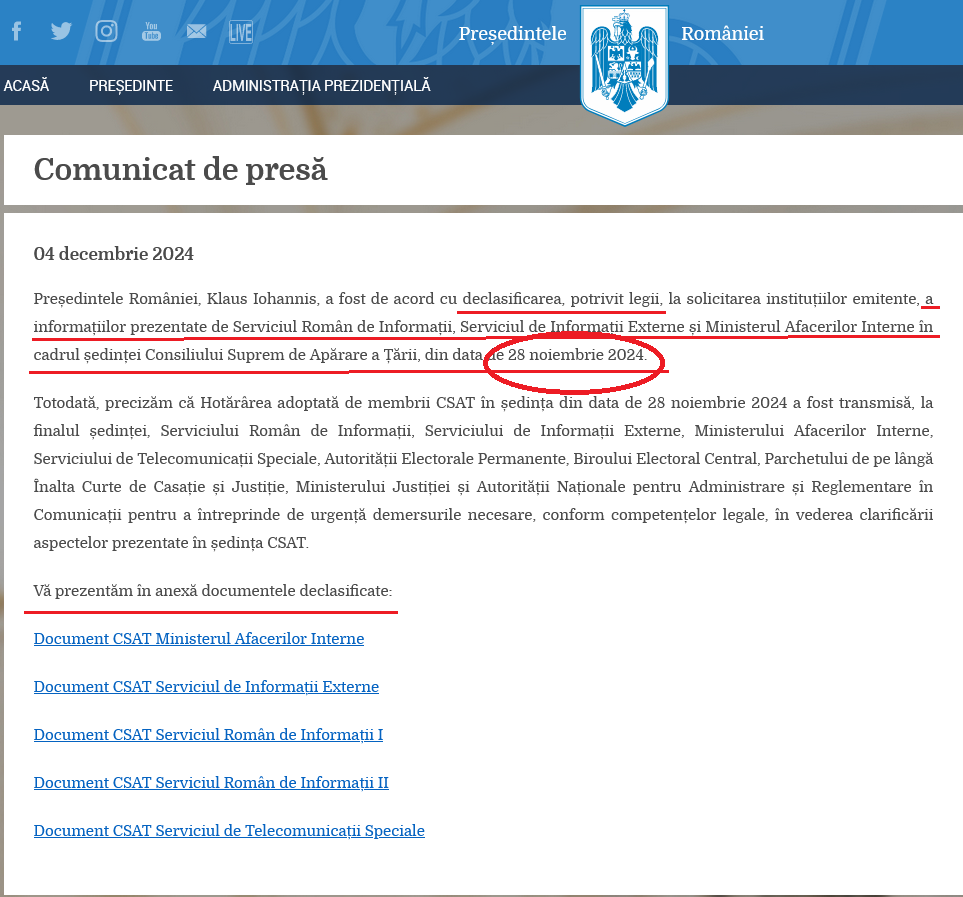The width and height of the screenshot is (963, 897).
Task: Click the României header text
Action: (722, 33)
